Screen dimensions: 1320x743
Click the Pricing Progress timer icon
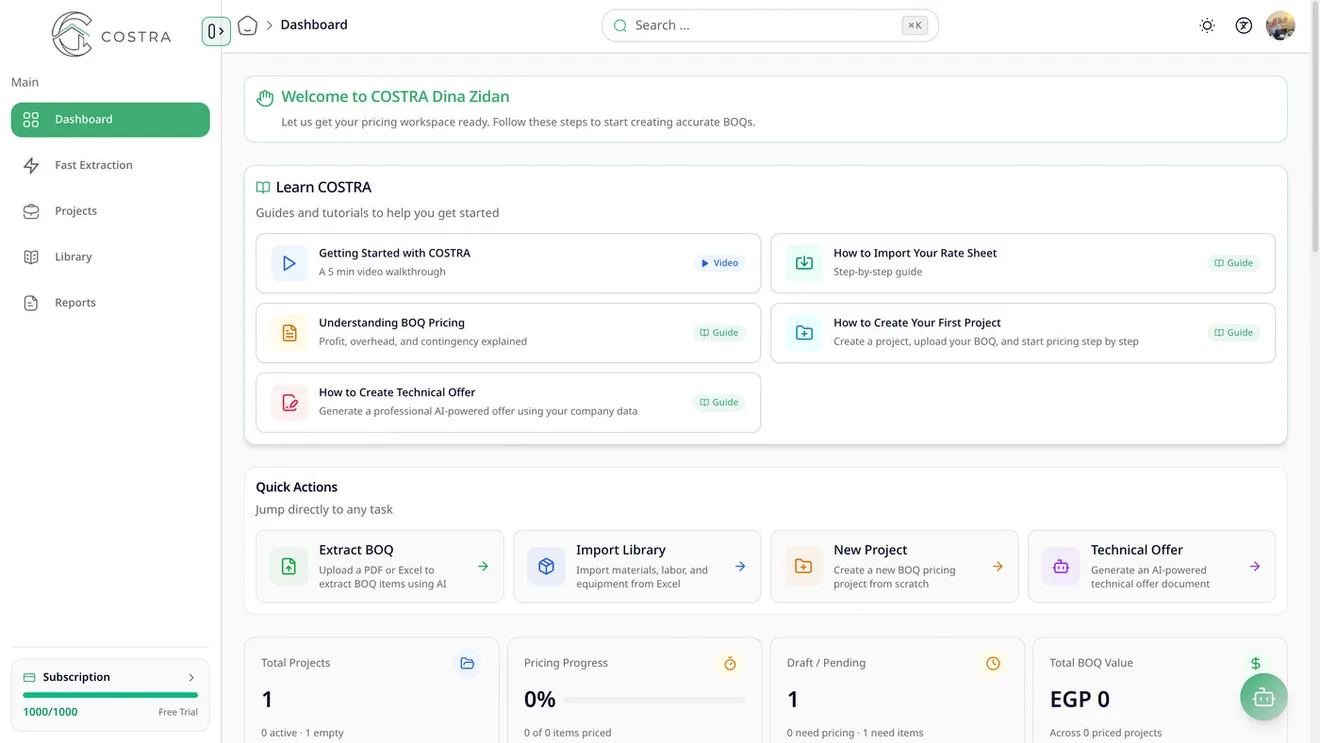730,664
